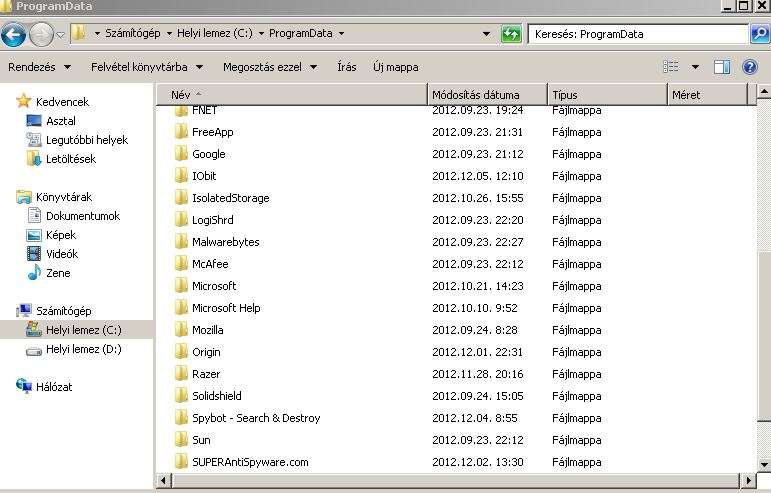Select the Razer folder
This screenshot has height=493, width=771.
pyautogui.click(x=206, y=374)
